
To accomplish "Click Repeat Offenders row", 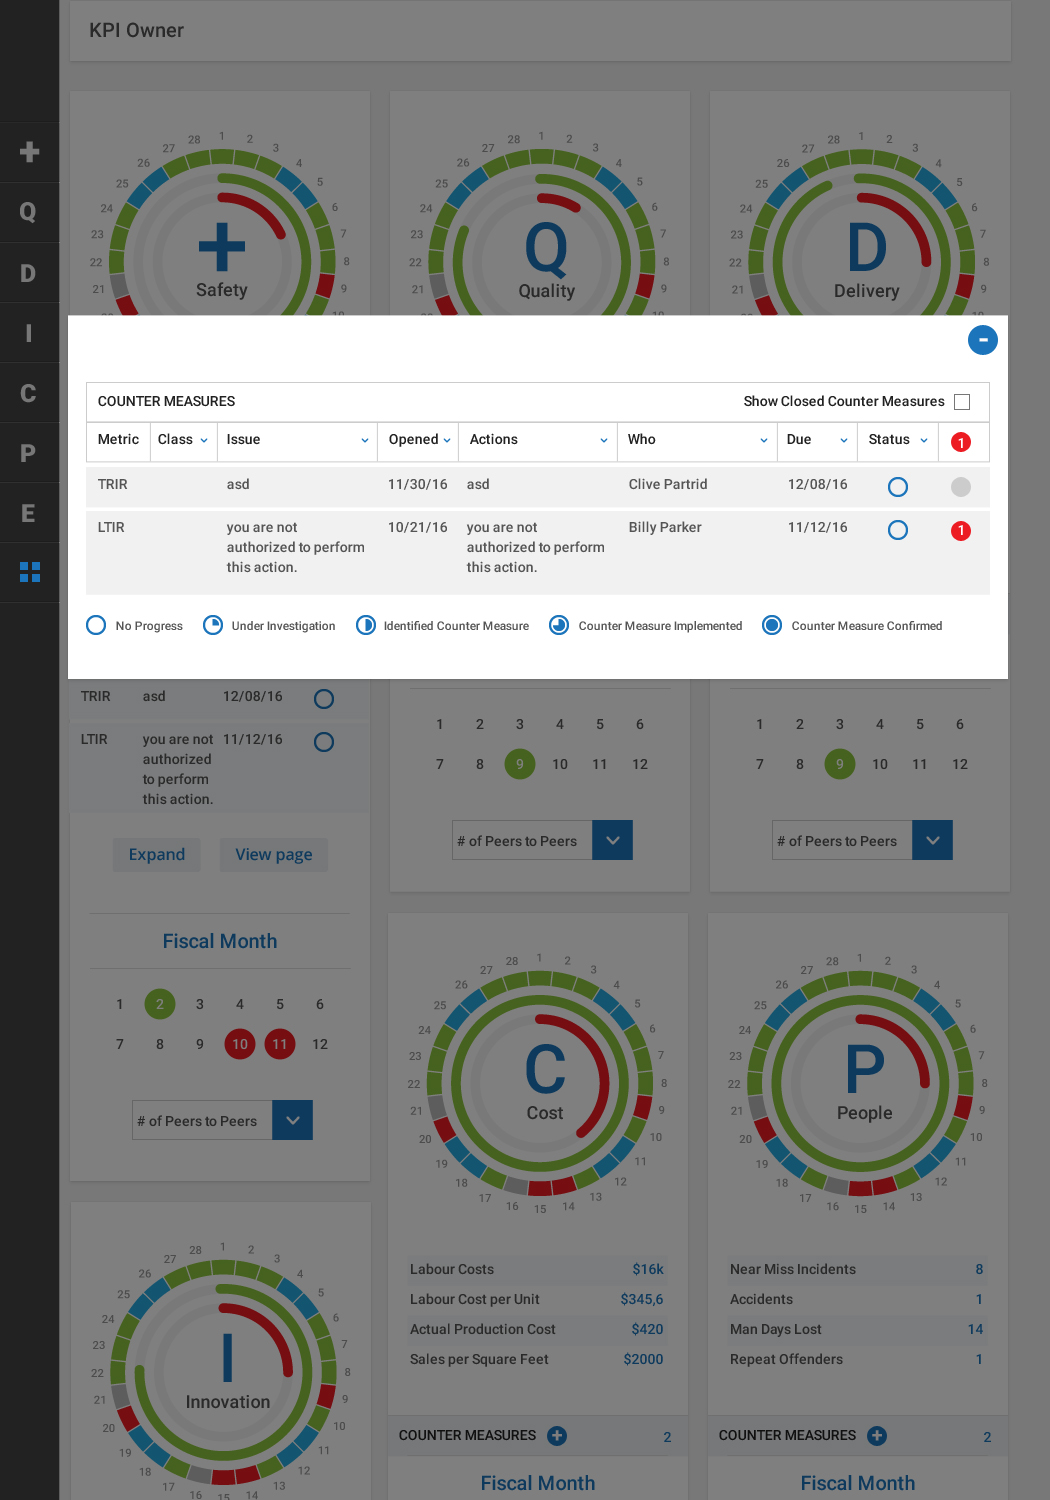I will point(858,1359).
